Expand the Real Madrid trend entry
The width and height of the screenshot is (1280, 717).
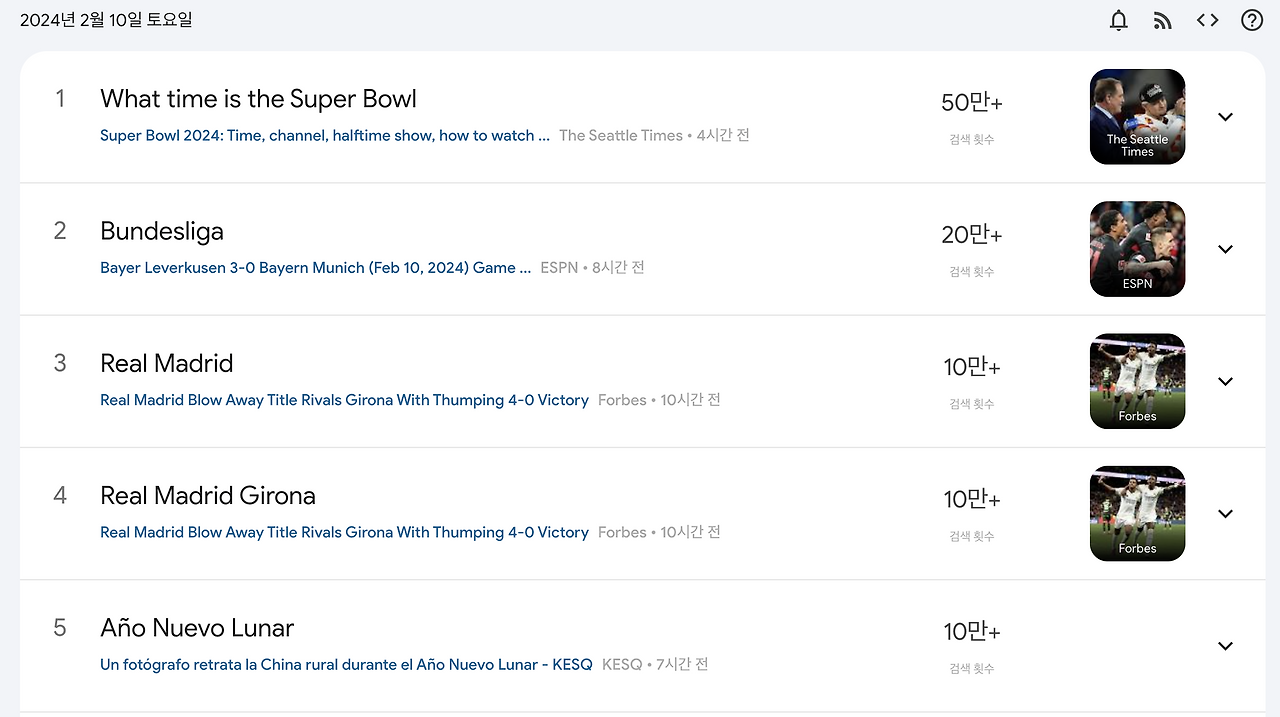click(x=1225, y=381)
